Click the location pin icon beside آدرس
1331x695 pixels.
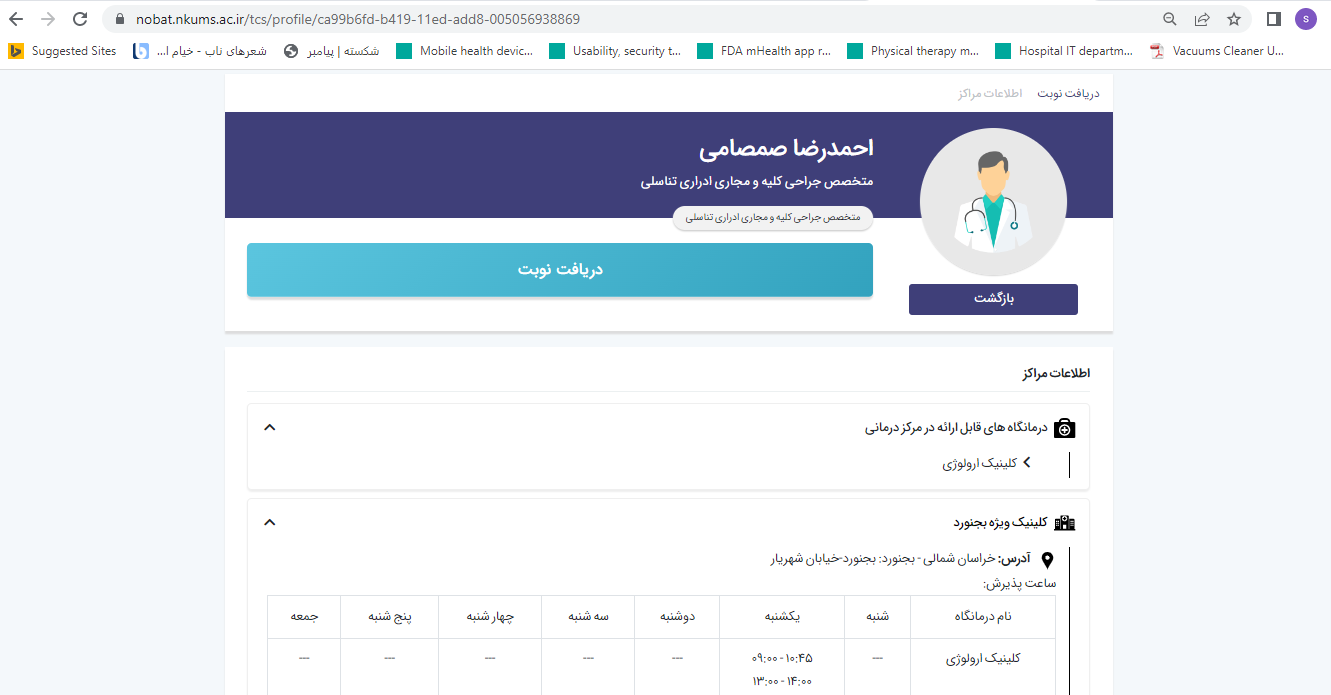pos(1047,560)
